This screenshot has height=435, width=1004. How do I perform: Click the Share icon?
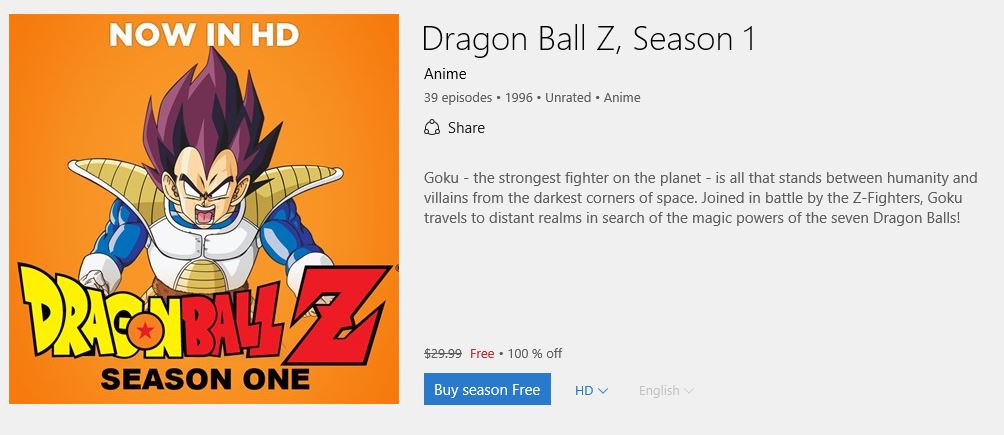pyautogui.click(x=432, y=128)
